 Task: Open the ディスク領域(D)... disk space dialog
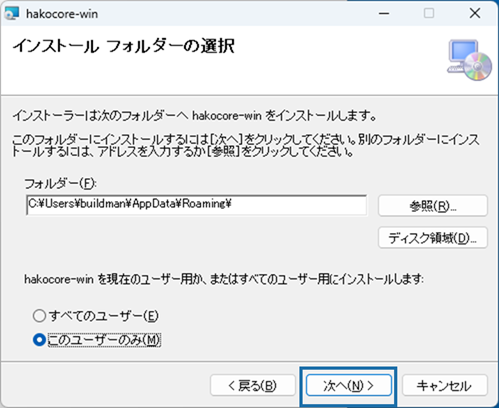(x=433, y=238)
